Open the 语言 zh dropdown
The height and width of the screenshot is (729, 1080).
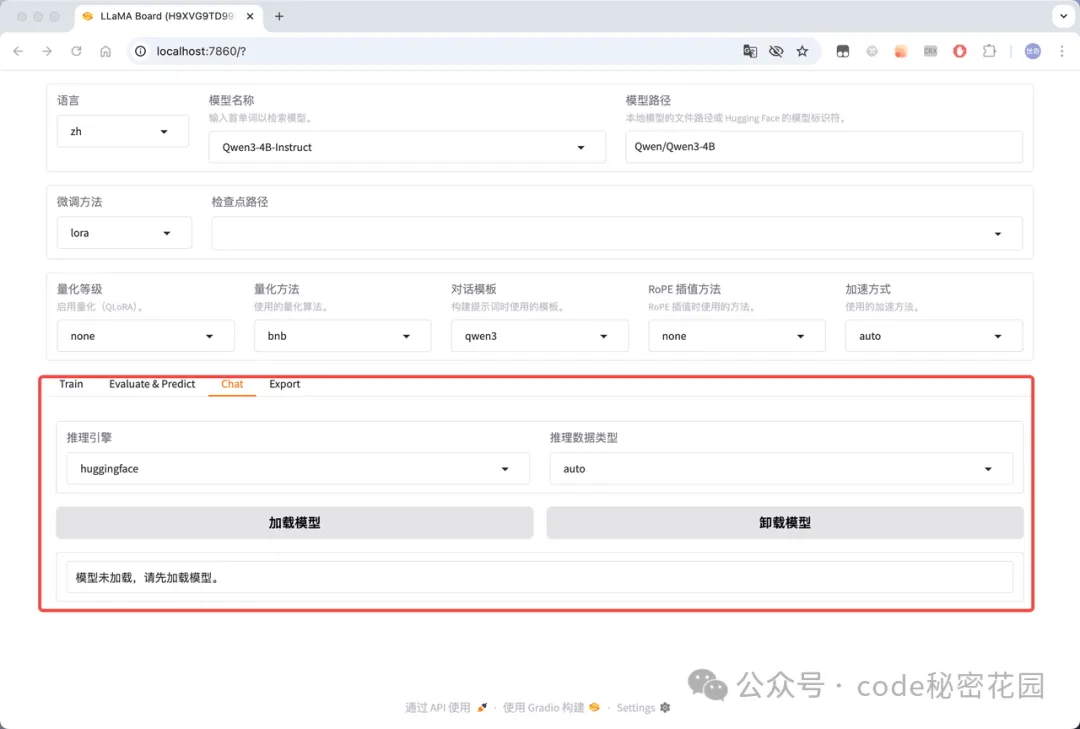click(x=123, y=132)
